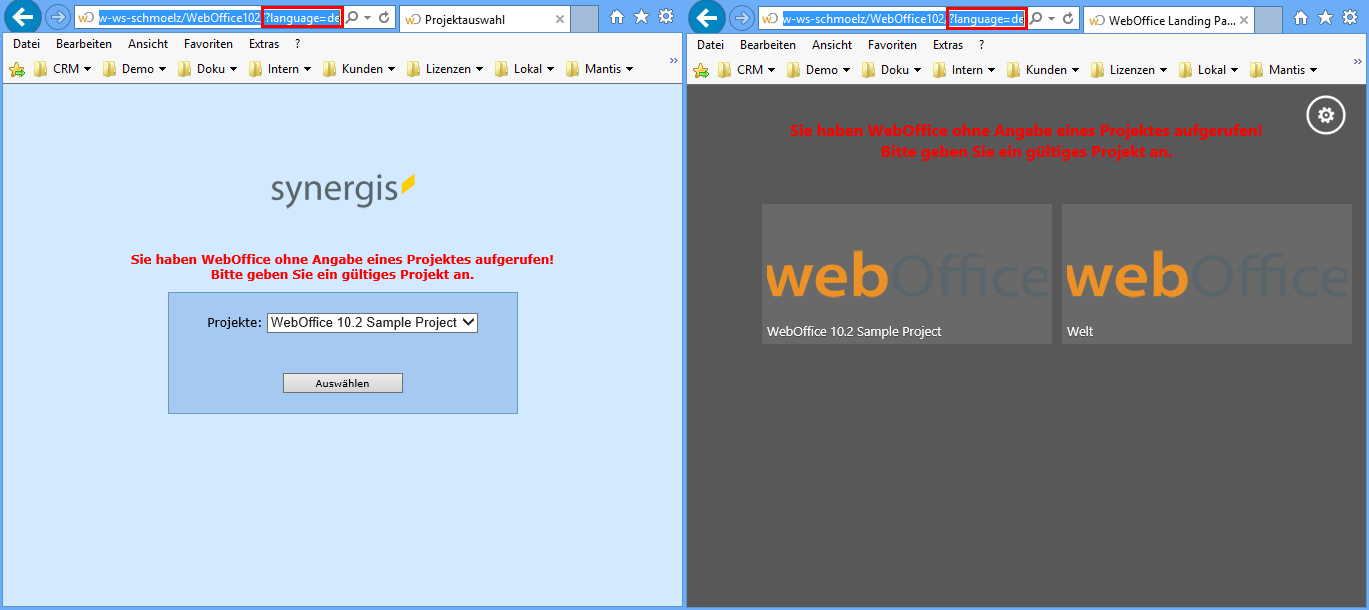Open the Ansicht menu in the right window
This screenshot has height=610, width=1369.
(x=832, y=44)
